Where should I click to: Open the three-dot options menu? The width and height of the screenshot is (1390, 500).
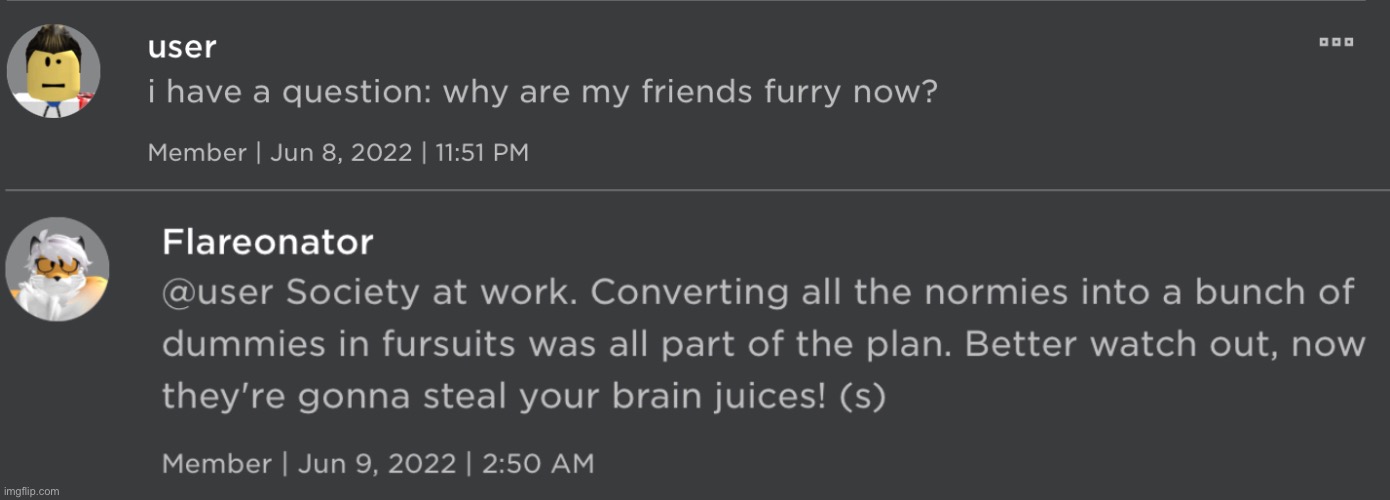pos(1335,42)
